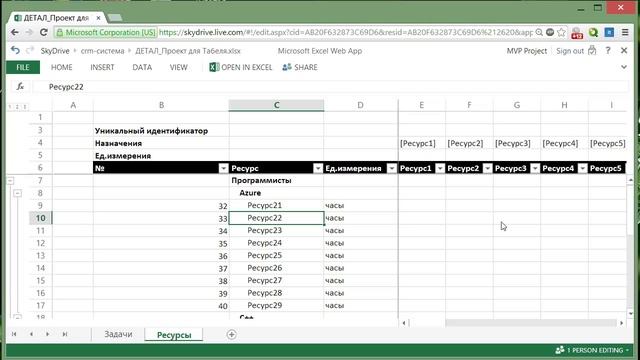Click the SHARE button

(x=300, y=67)
